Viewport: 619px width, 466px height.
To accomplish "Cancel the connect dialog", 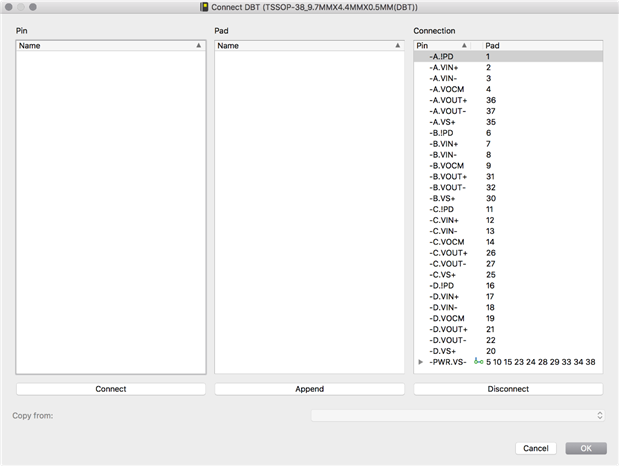I will click(536, 448).
